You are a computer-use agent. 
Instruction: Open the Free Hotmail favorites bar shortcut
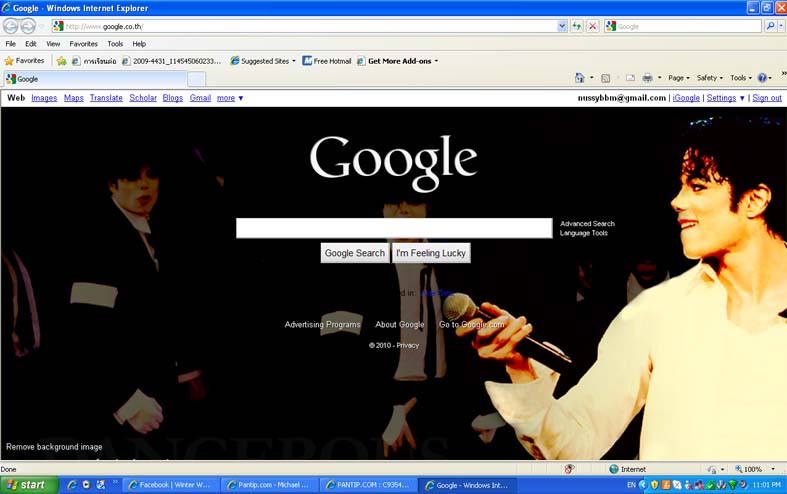click(327, 61)
